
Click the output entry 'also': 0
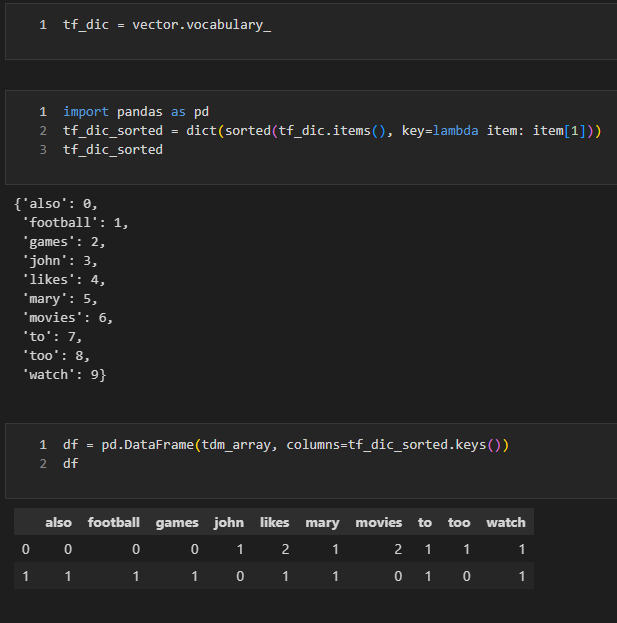[56, 204]
